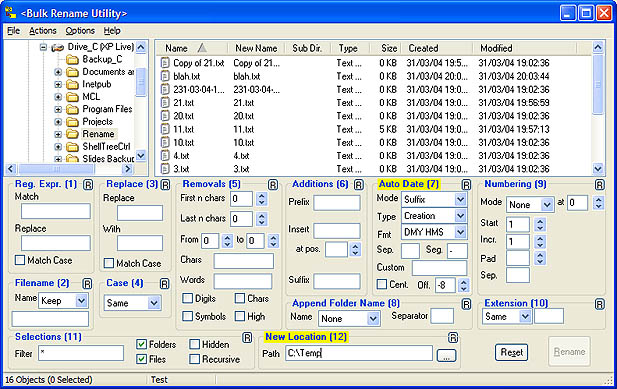Click the browse button next to Path
The width and height of the screenshot is (617, 389).
(x=446, y=355)
